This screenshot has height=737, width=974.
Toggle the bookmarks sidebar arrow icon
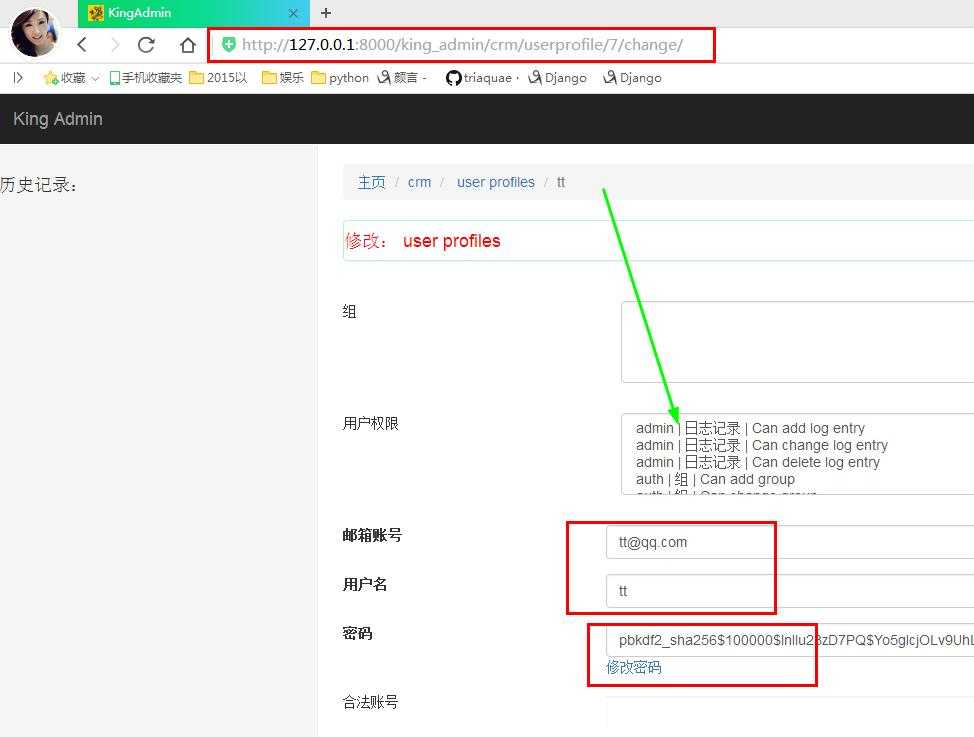(18, 78)
